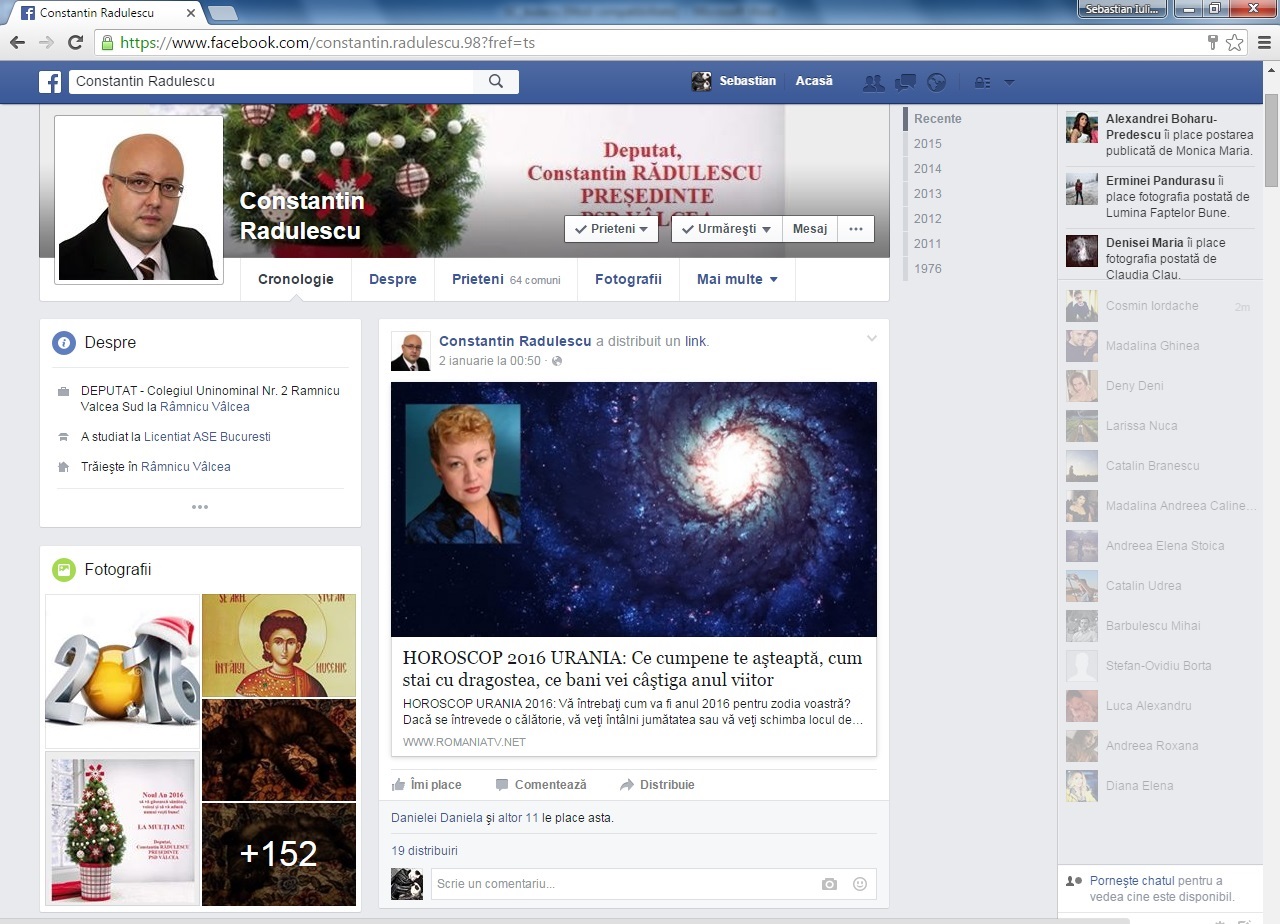This screenshot has height=924, width=1280.
Task: Jump to 1976 in timeline
Action: (x=928, y=269)
